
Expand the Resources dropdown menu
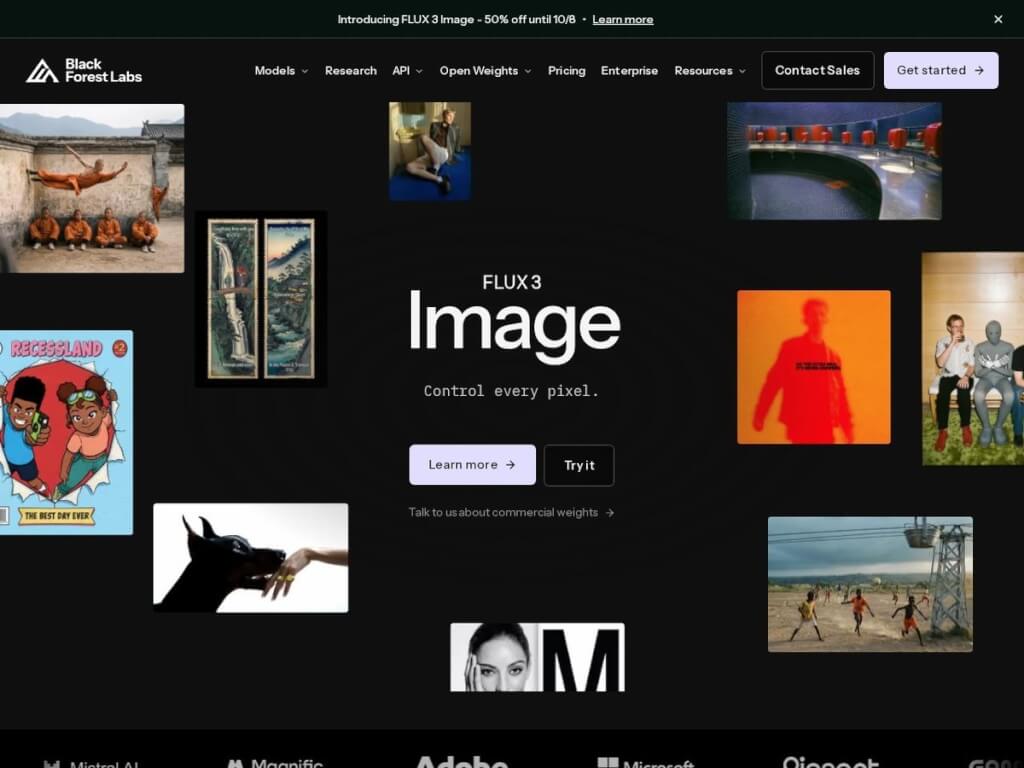click(x=710, y=71)
